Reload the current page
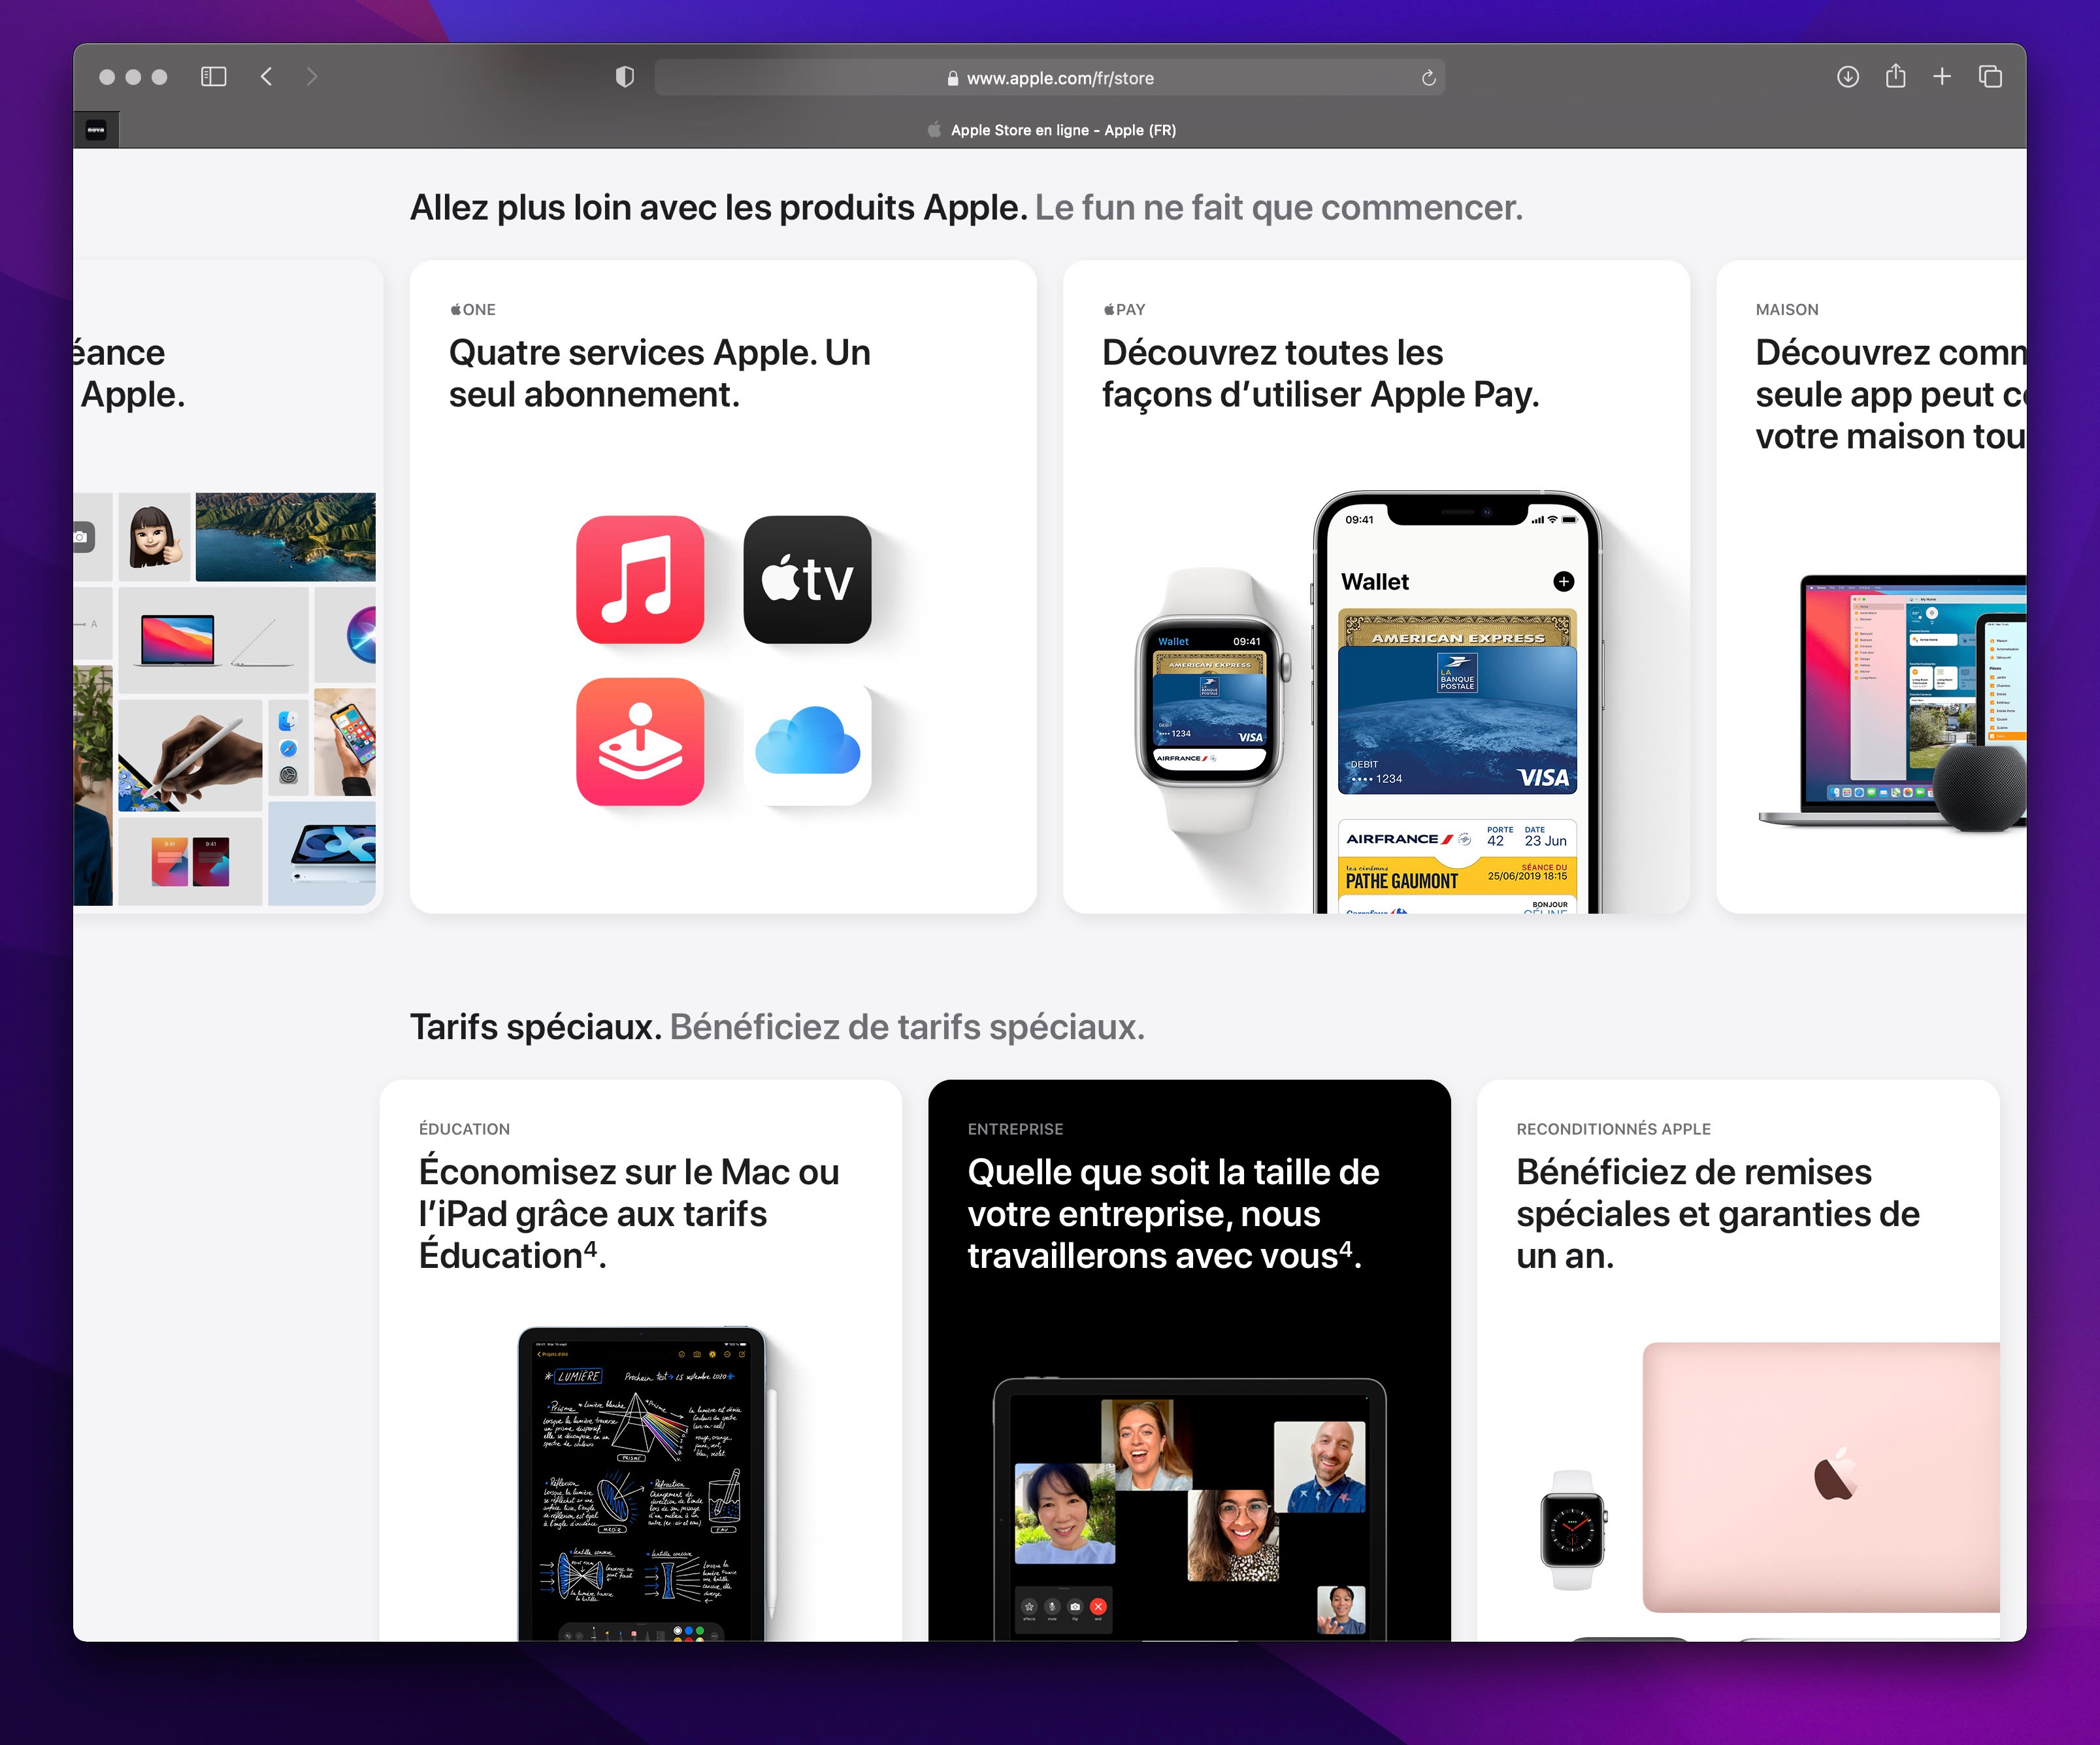 (1428, 78)
